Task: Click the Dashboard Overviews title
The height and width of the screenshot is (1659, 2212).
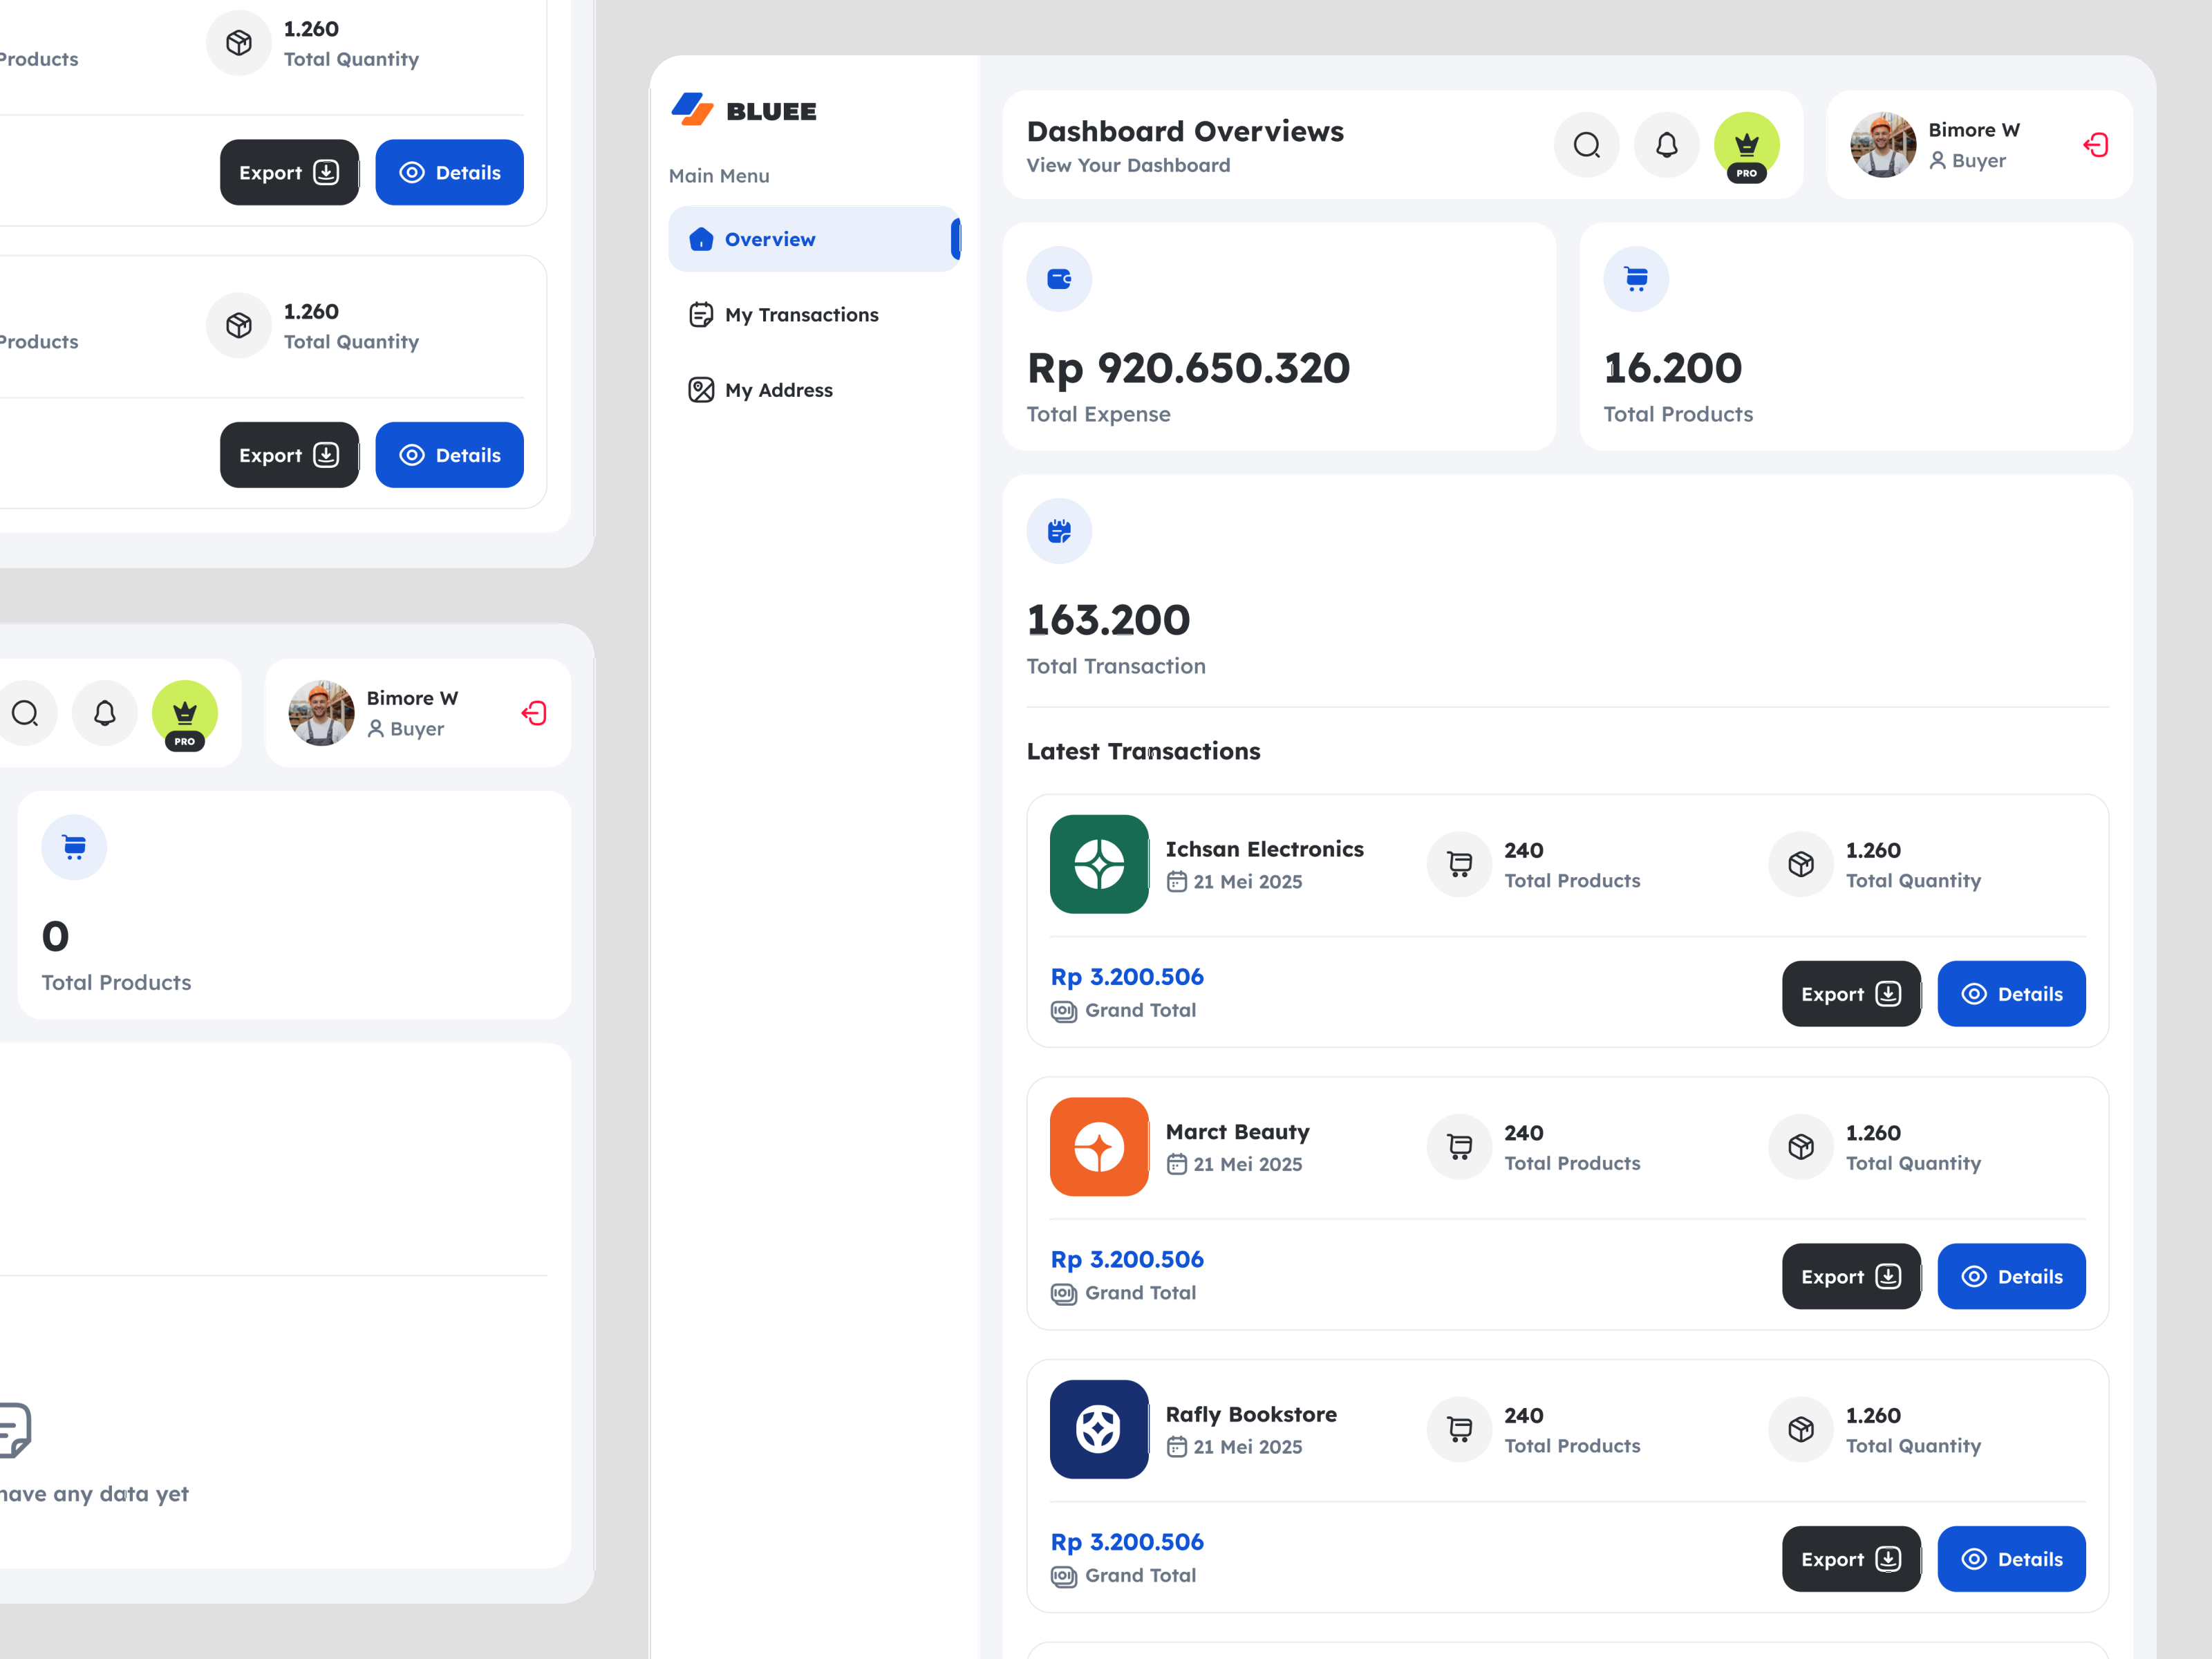Action: point(1185,131)
